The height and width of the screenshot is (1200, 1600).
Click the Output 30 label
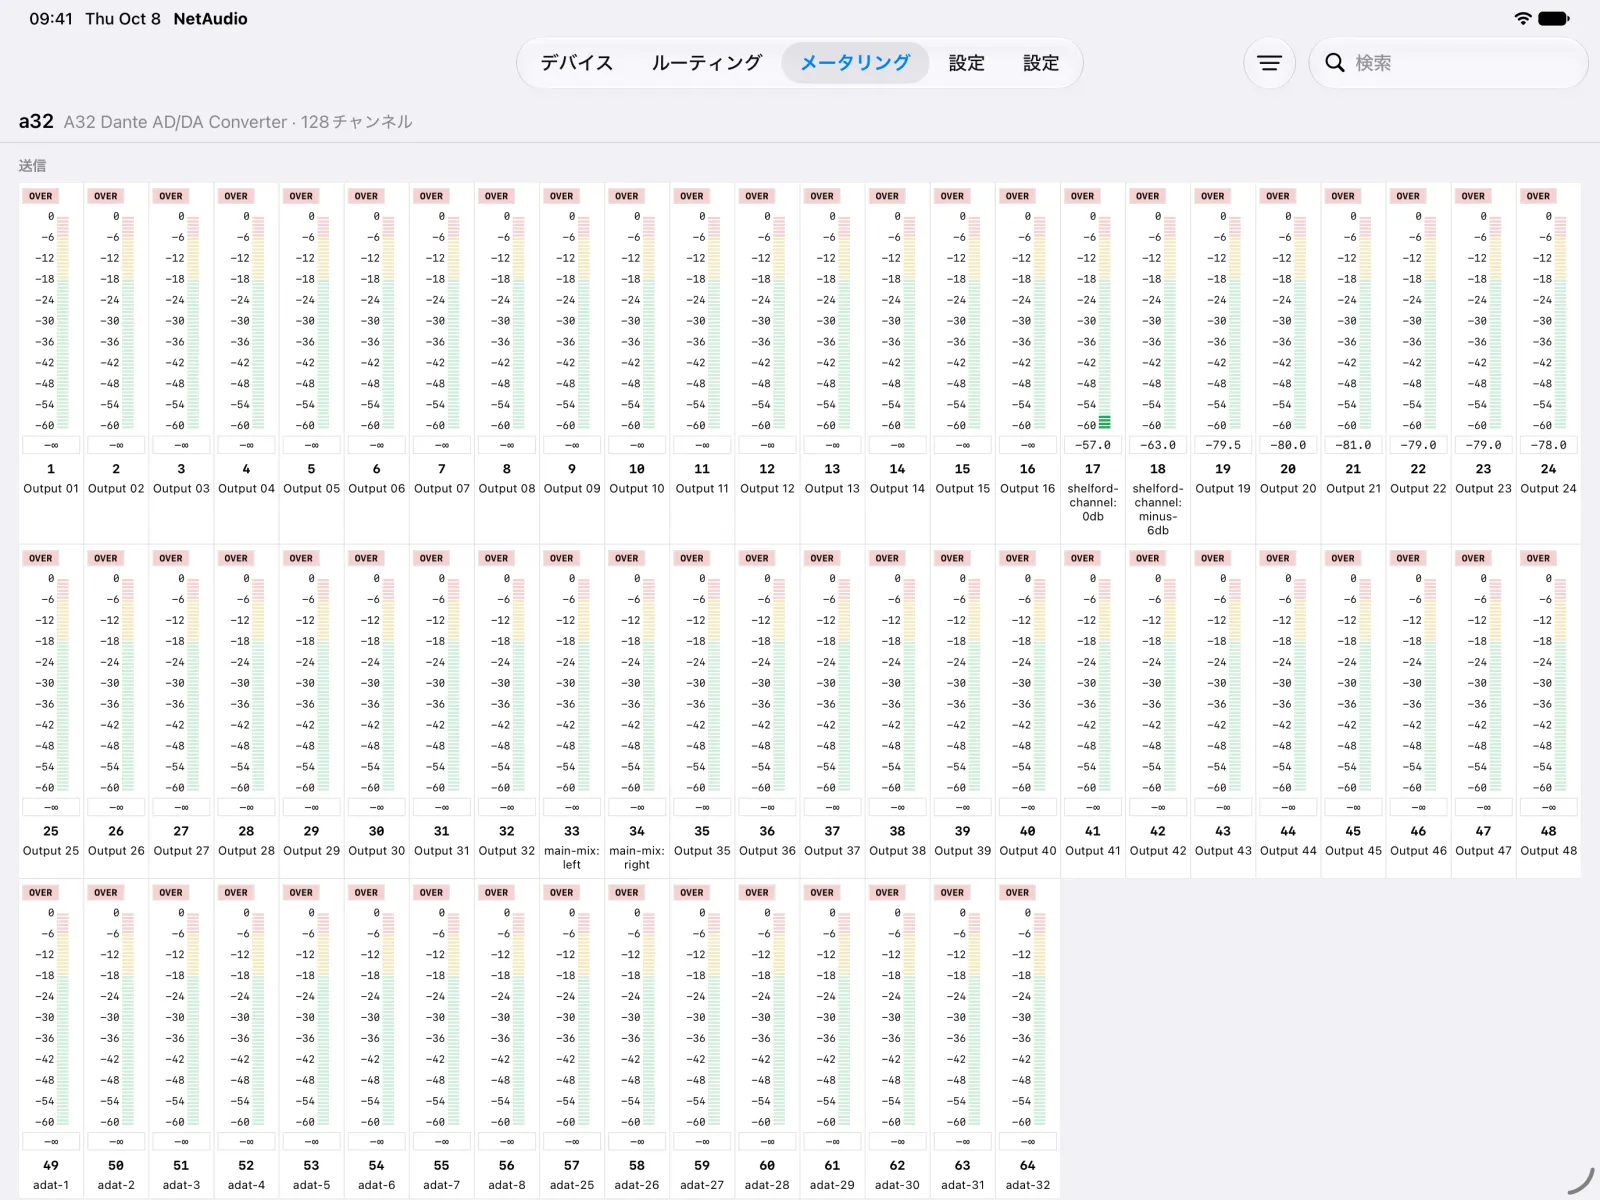376,851
